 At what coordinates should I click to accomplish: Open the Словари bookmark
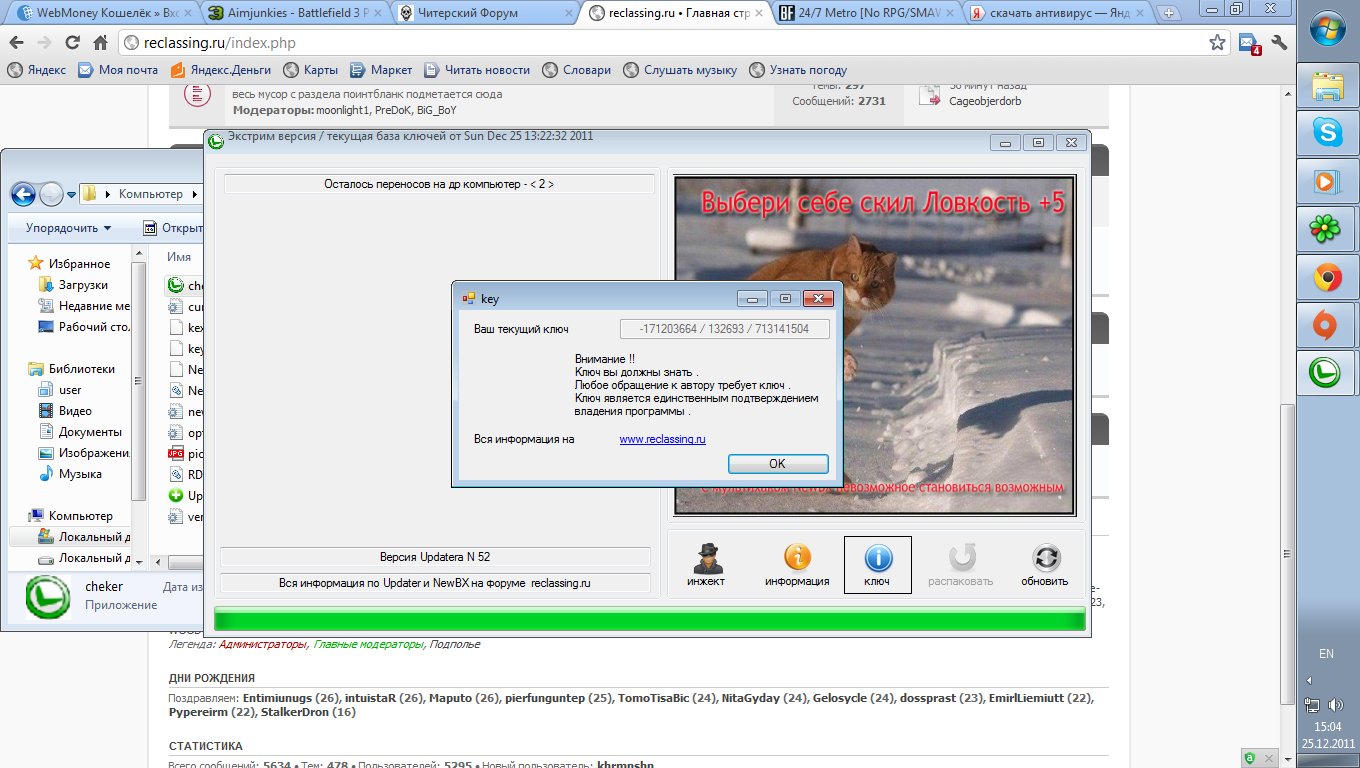point(576,70)
